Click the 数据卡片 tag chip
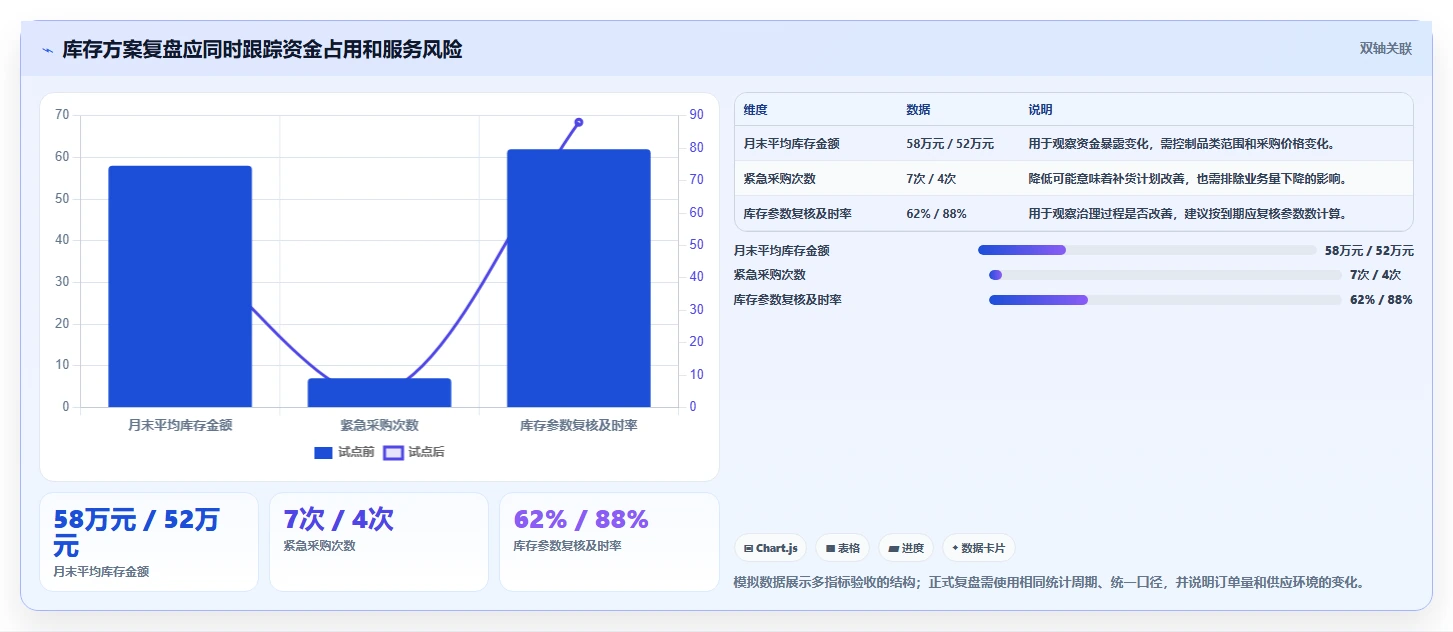Viewport: 1453px width, 632px height. [x=979, y=548]
